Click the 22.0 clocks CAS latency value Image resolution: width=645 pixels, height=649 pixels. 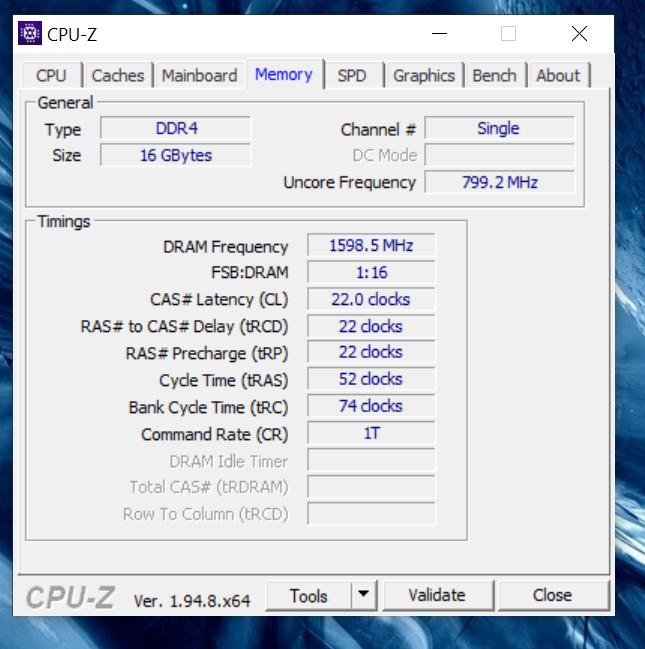(371, 299)
